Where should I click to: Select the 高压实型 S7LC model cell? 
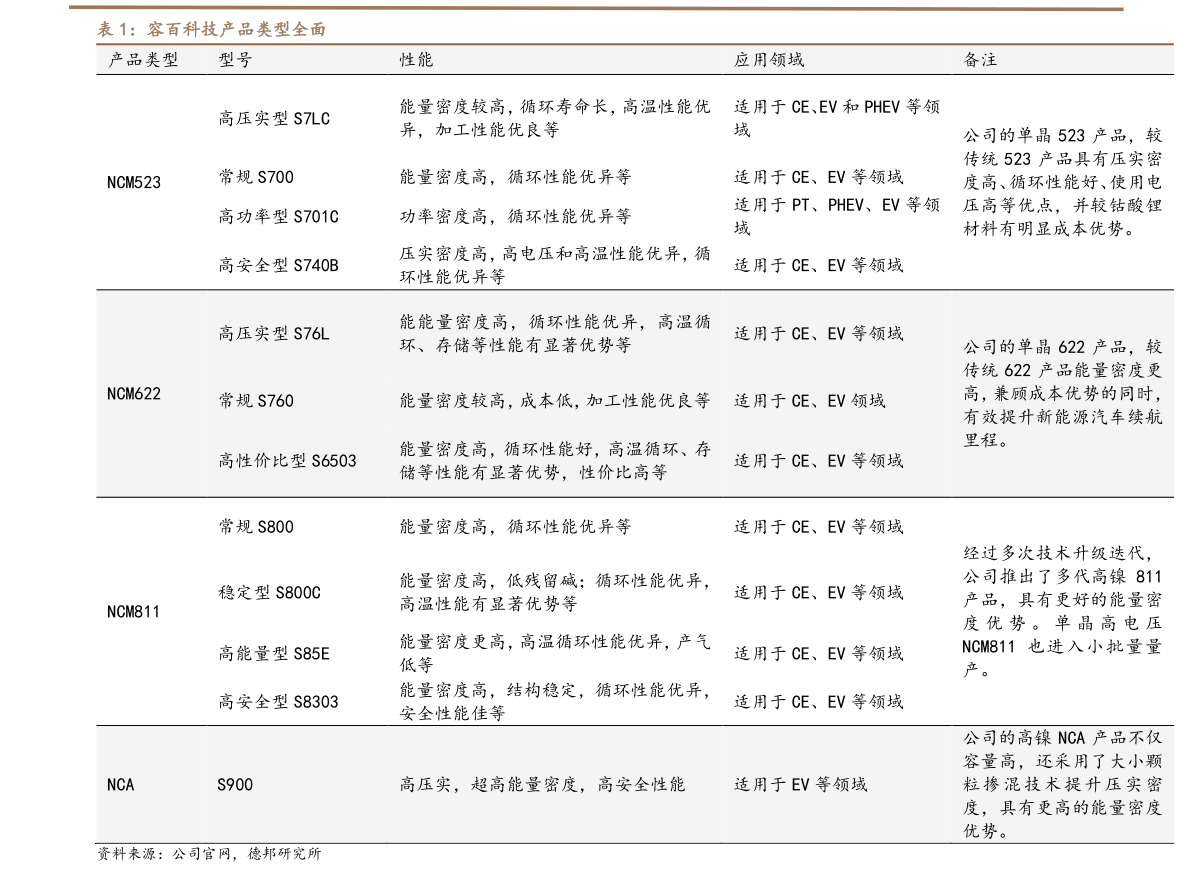coord(274,119)
